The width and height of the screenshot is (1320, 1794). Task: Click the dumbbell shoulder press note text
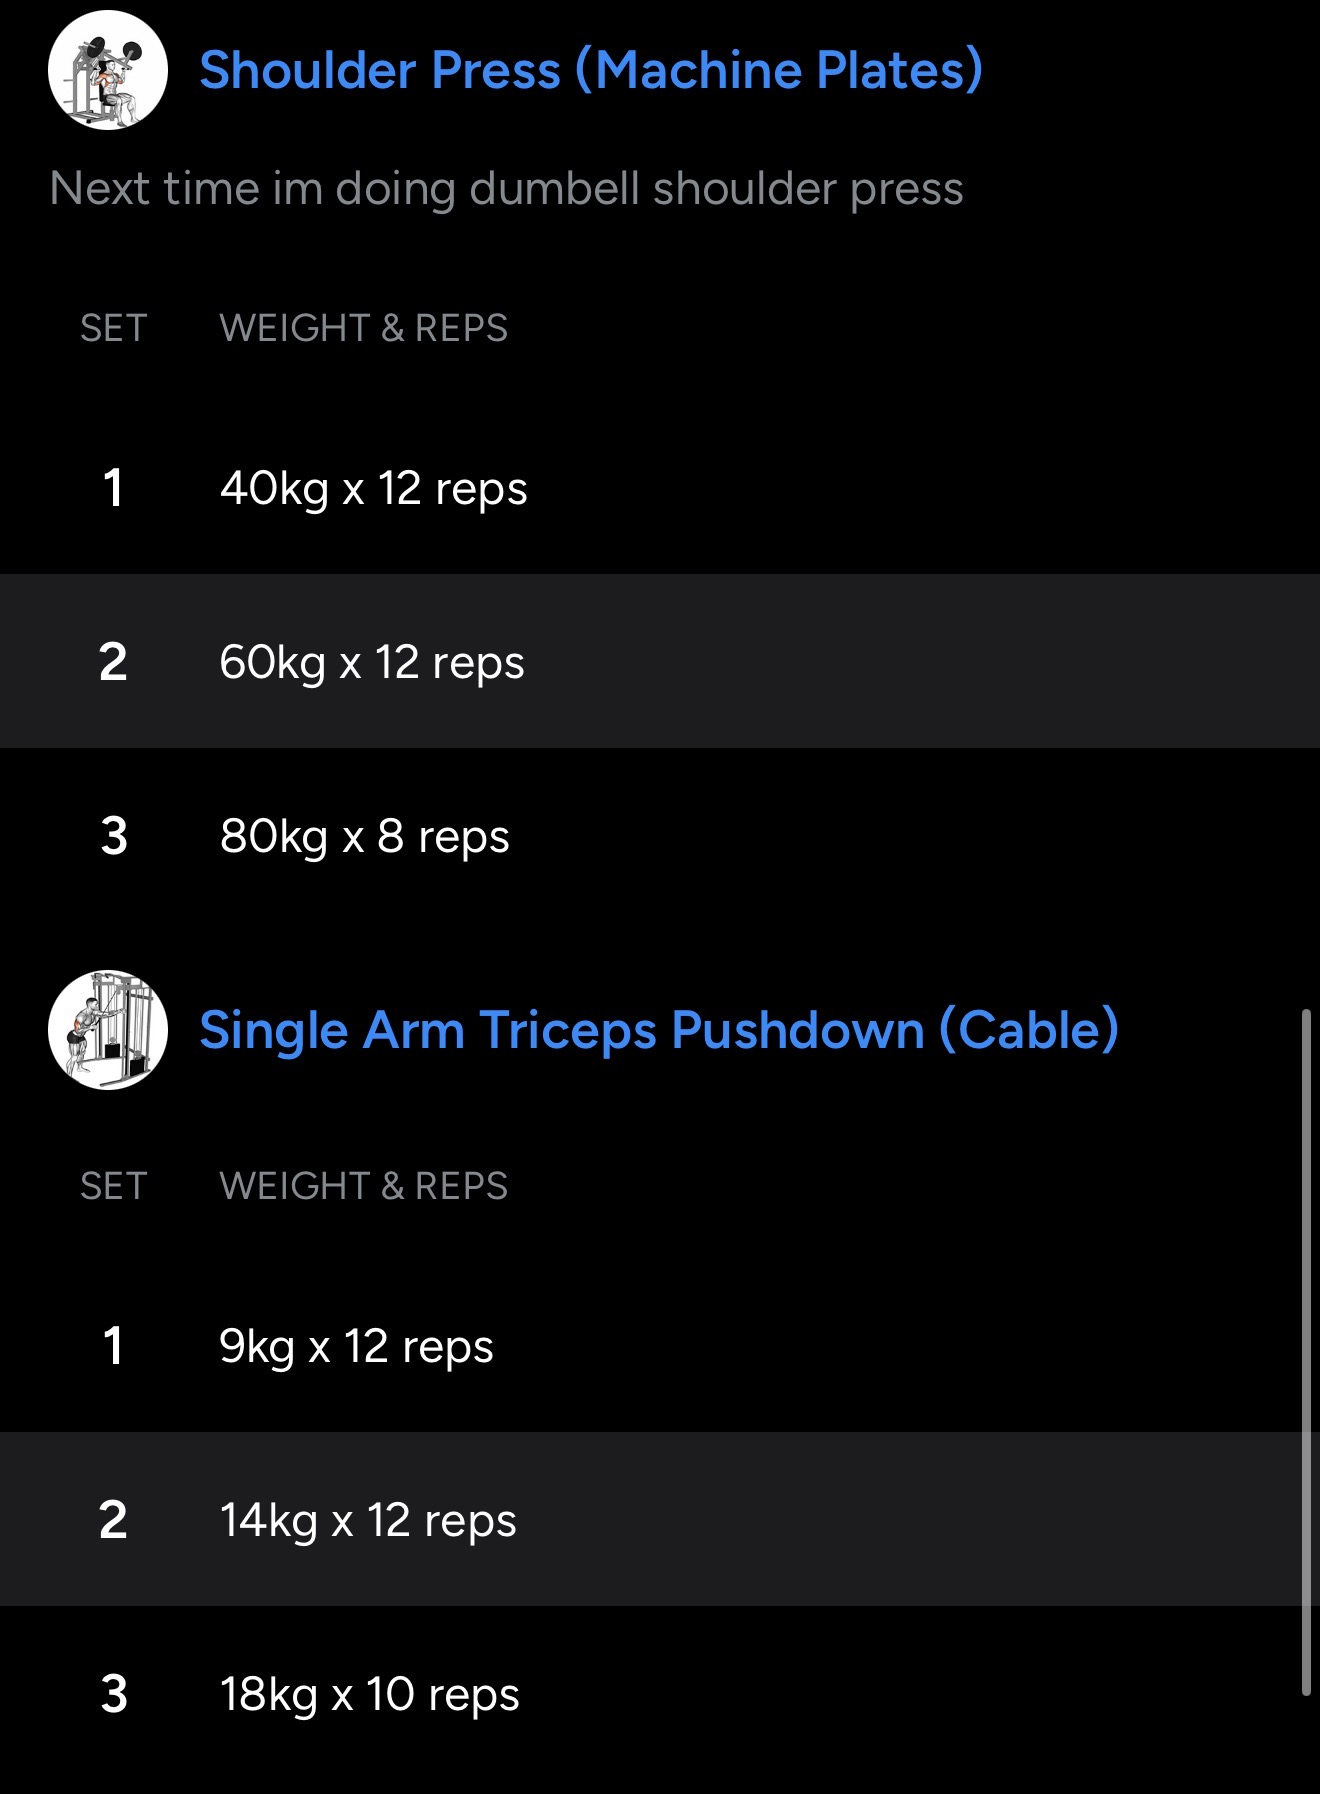506,188
